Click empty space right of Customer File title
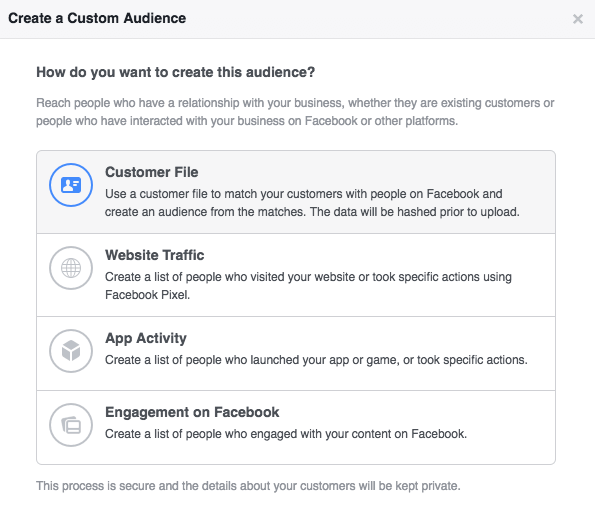Image resolution: width=595 pixels, height=512 pixels. pyautogui.click(x=376, y=172)
